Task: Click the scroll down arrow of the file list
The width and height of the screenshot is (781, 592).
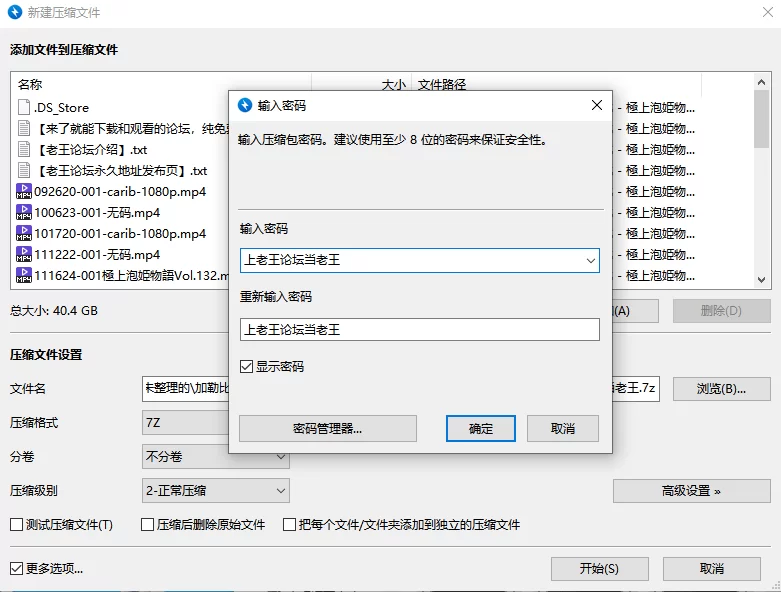Action: click(761, 280)
